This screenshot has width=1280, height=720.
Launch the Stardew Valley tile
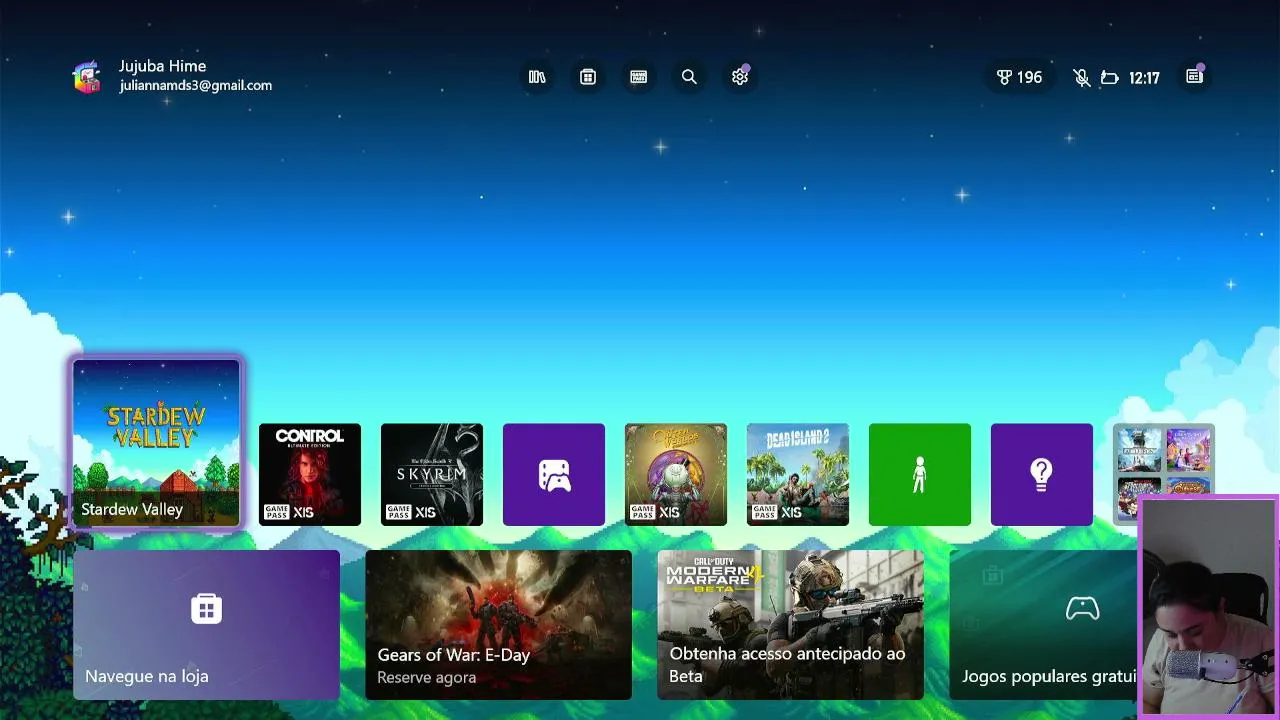[157, 443]
